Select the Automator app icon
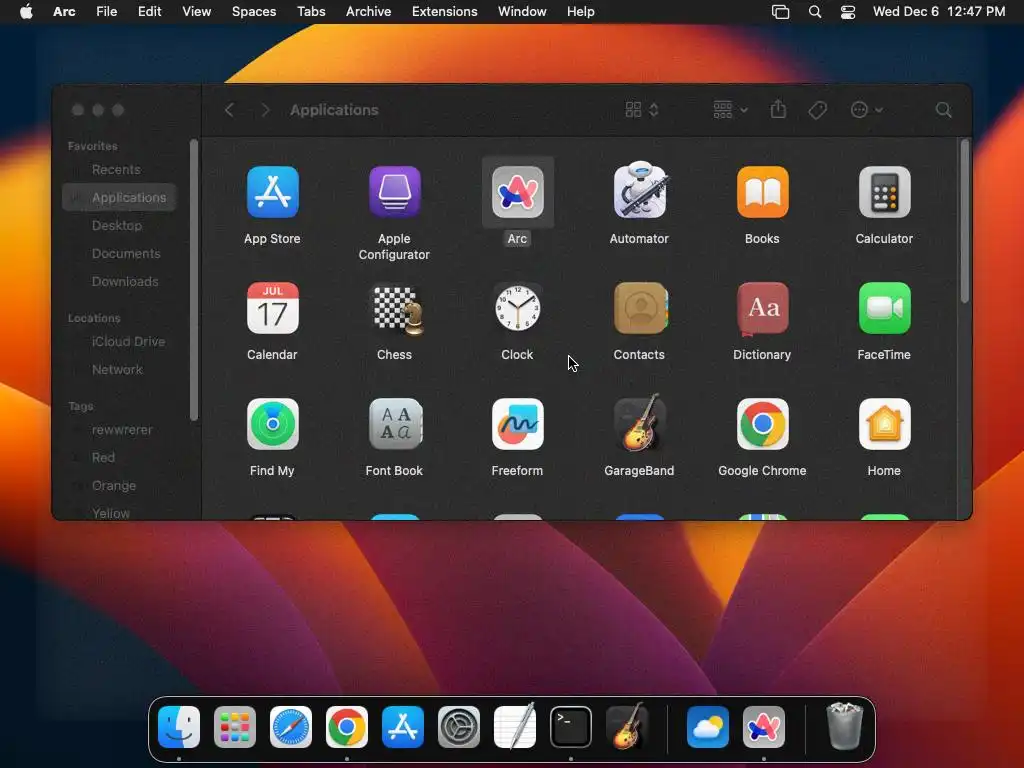 tap(639, 190)
